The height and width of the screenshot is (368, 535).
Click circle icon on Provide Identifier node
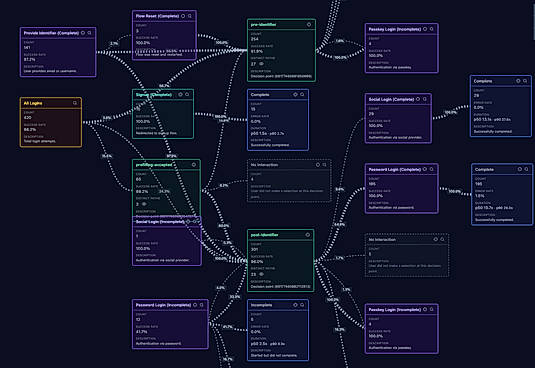click(x=83, y=33)
